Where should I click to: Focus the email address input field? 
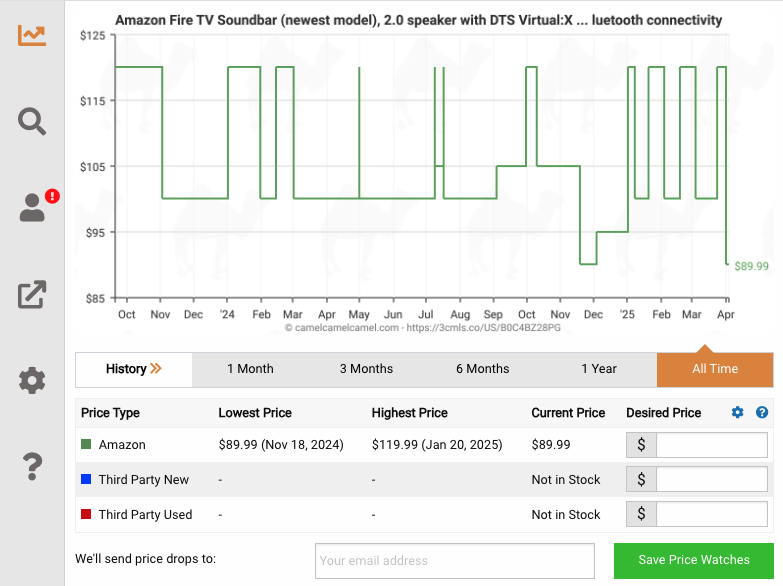point(455,561)
